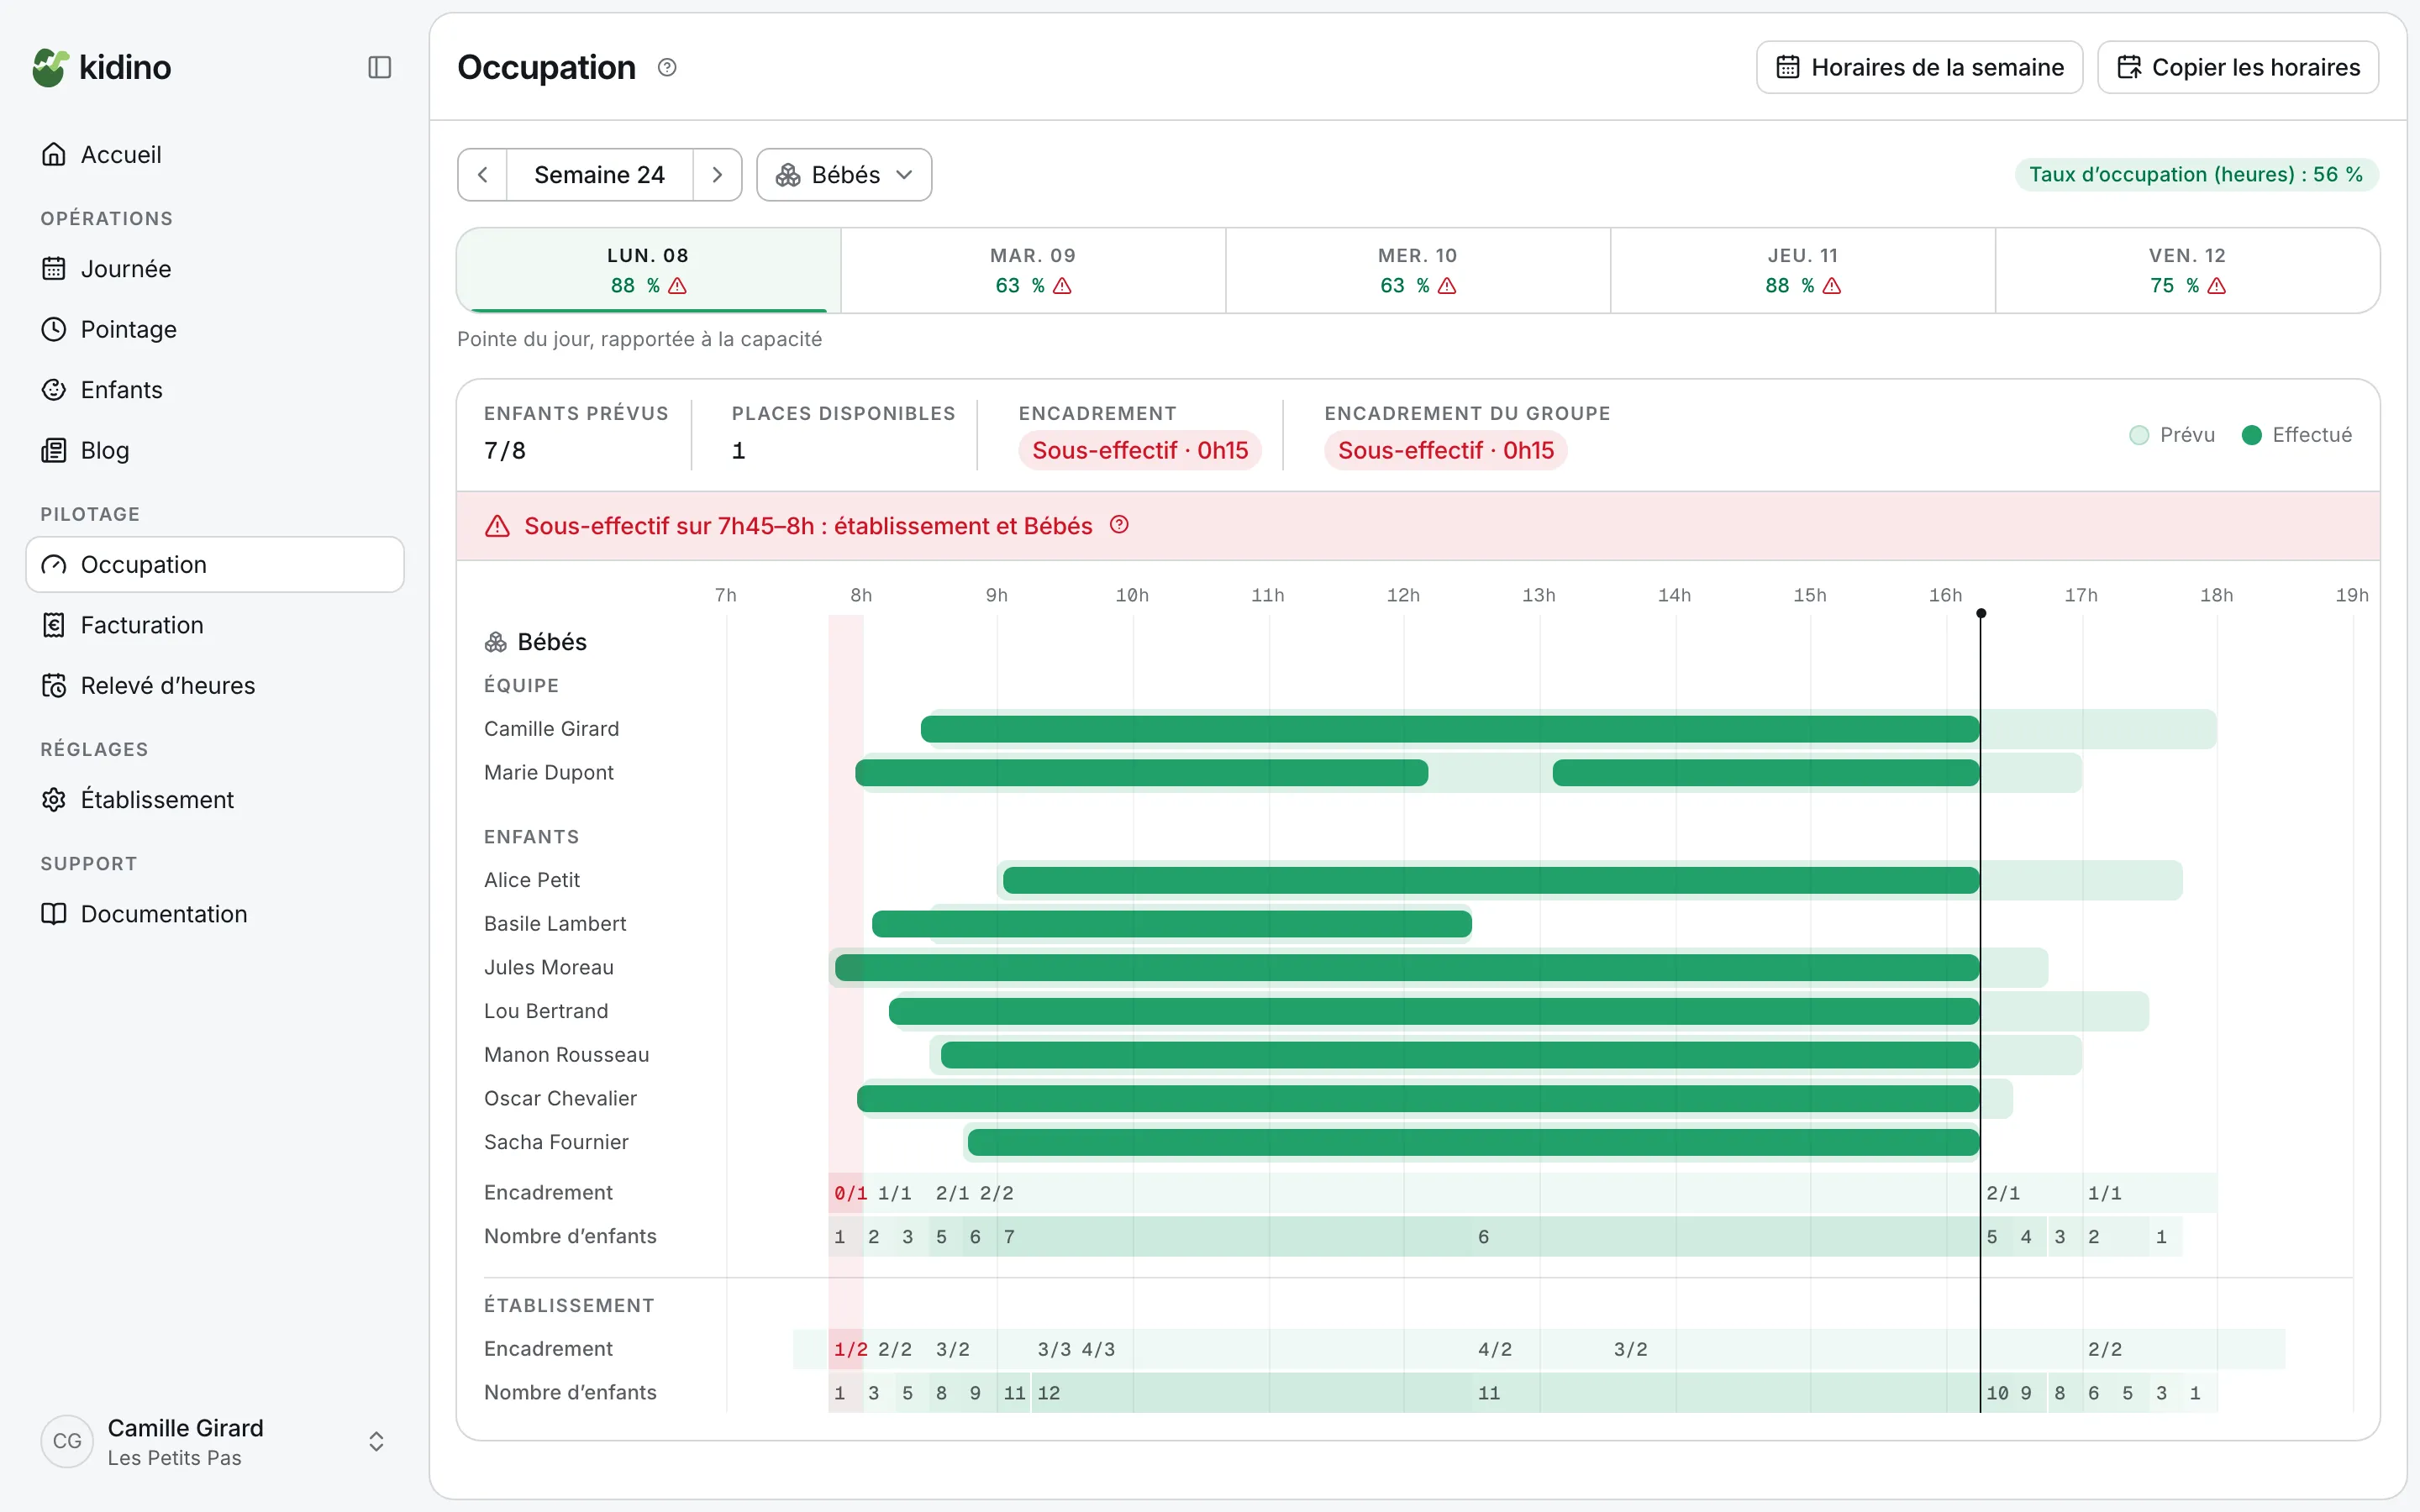2420x1512 pixels.
Task: Click Marie Dupont's second shift bar
Action: coord(1766,773)
